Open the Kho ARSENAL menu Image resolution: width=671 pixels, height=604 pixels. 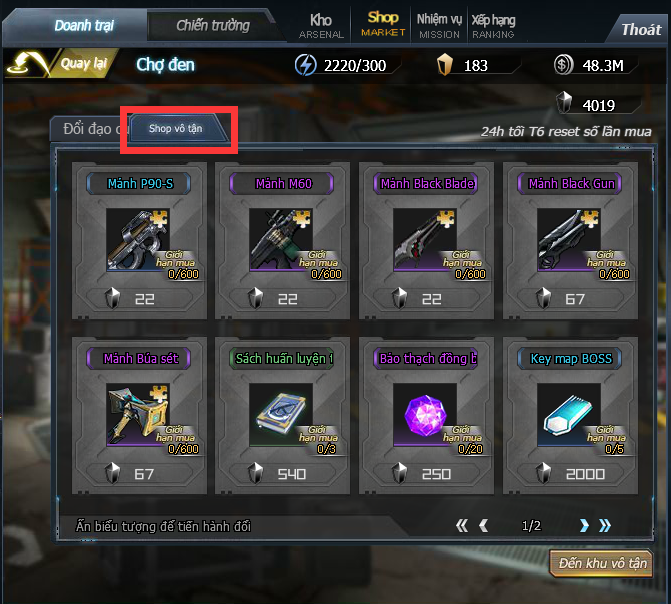tap(321, 26)
